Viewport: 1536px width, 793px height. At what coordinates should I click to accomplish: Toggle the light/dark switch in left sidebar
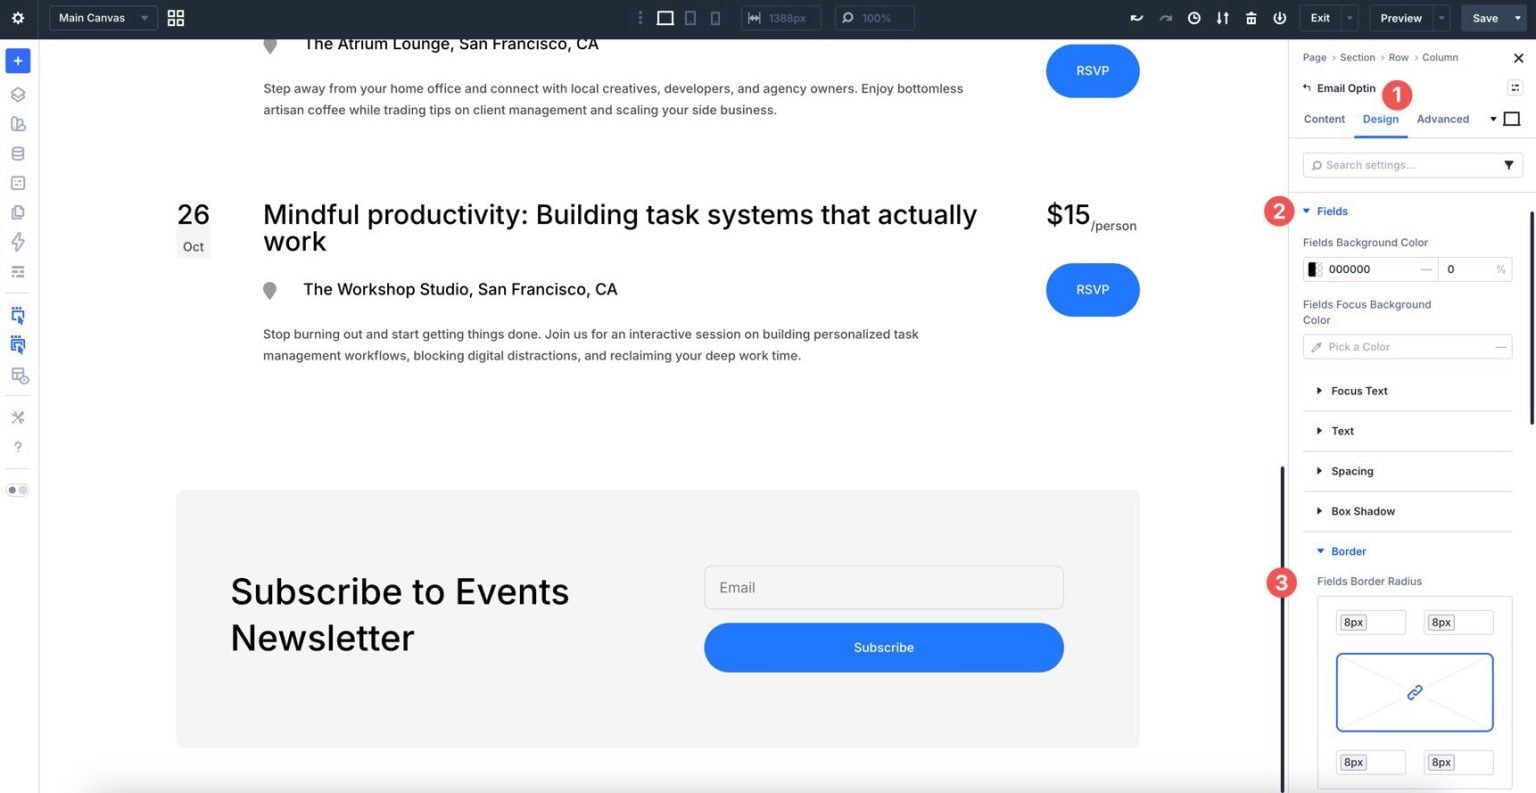(18, 490)
